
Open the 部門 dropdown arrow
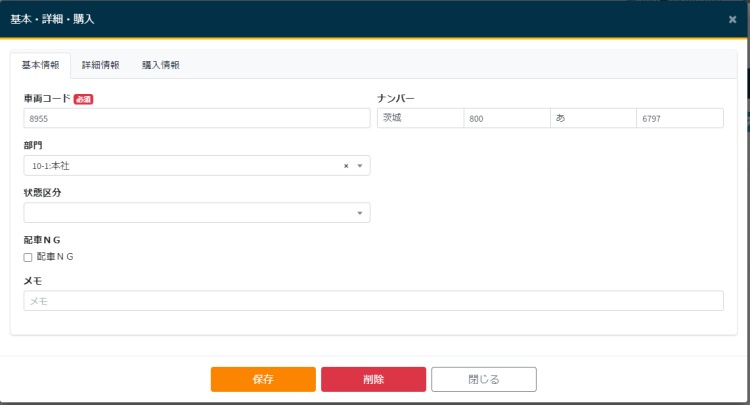(359, 166)
